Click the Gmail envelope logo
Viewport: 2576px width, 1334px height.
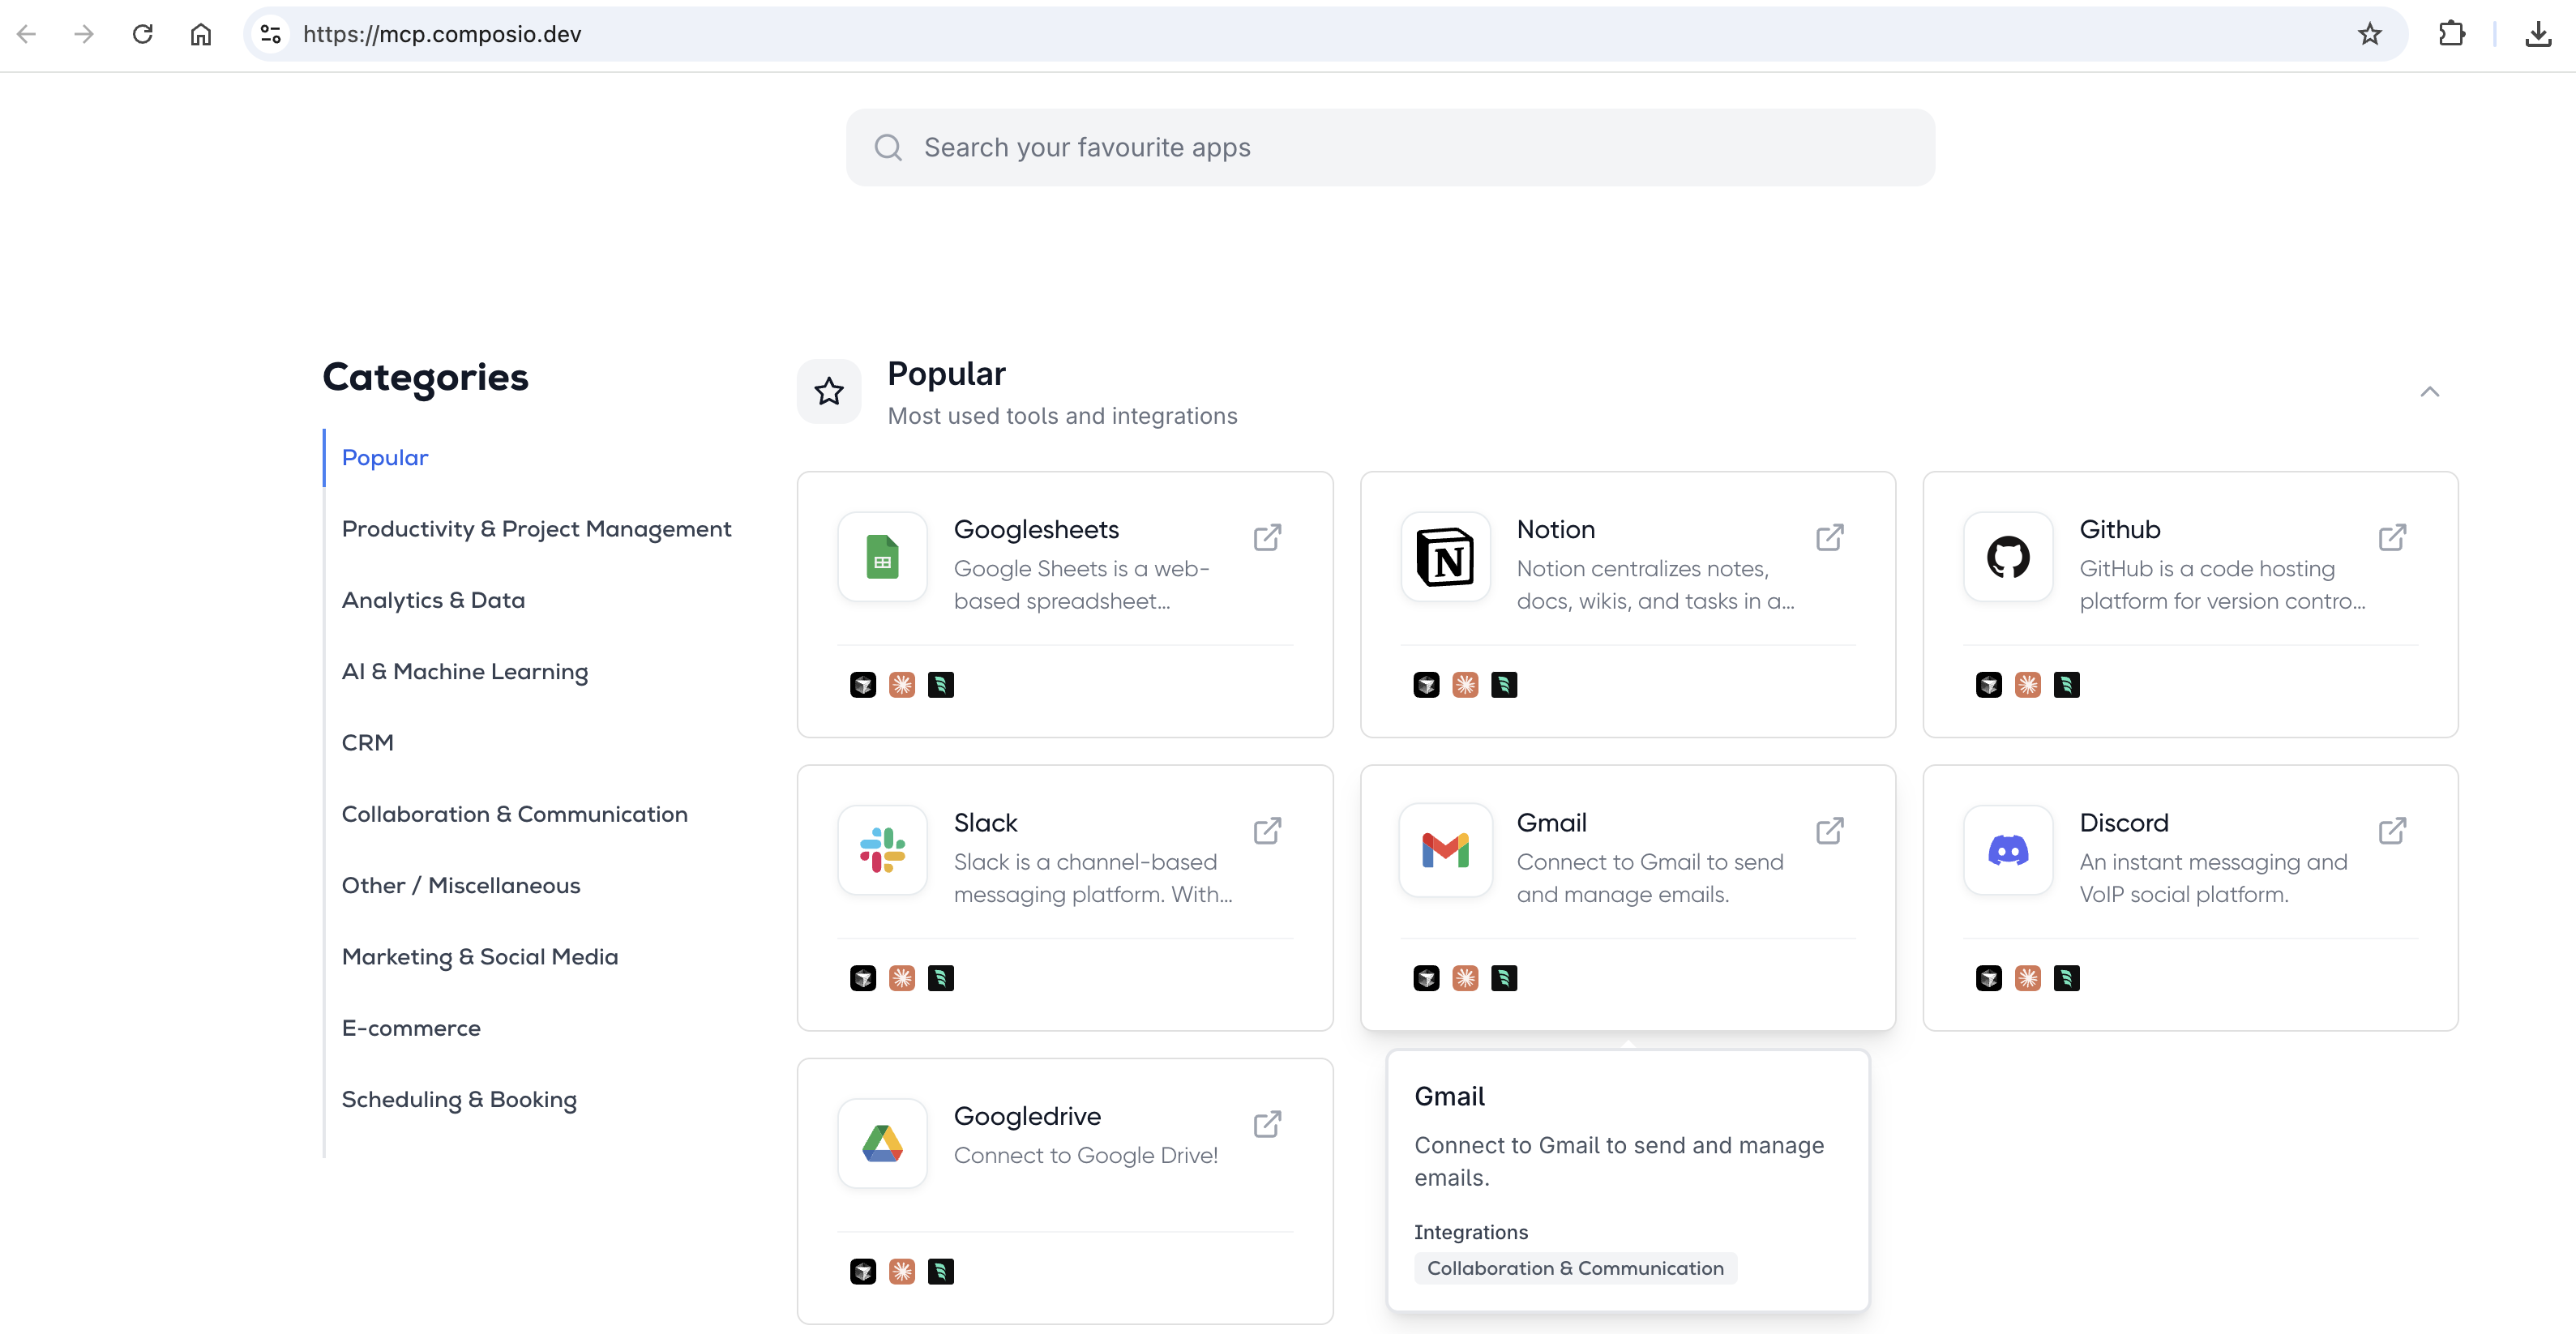pyautogui.click(x=1446, y=850)
